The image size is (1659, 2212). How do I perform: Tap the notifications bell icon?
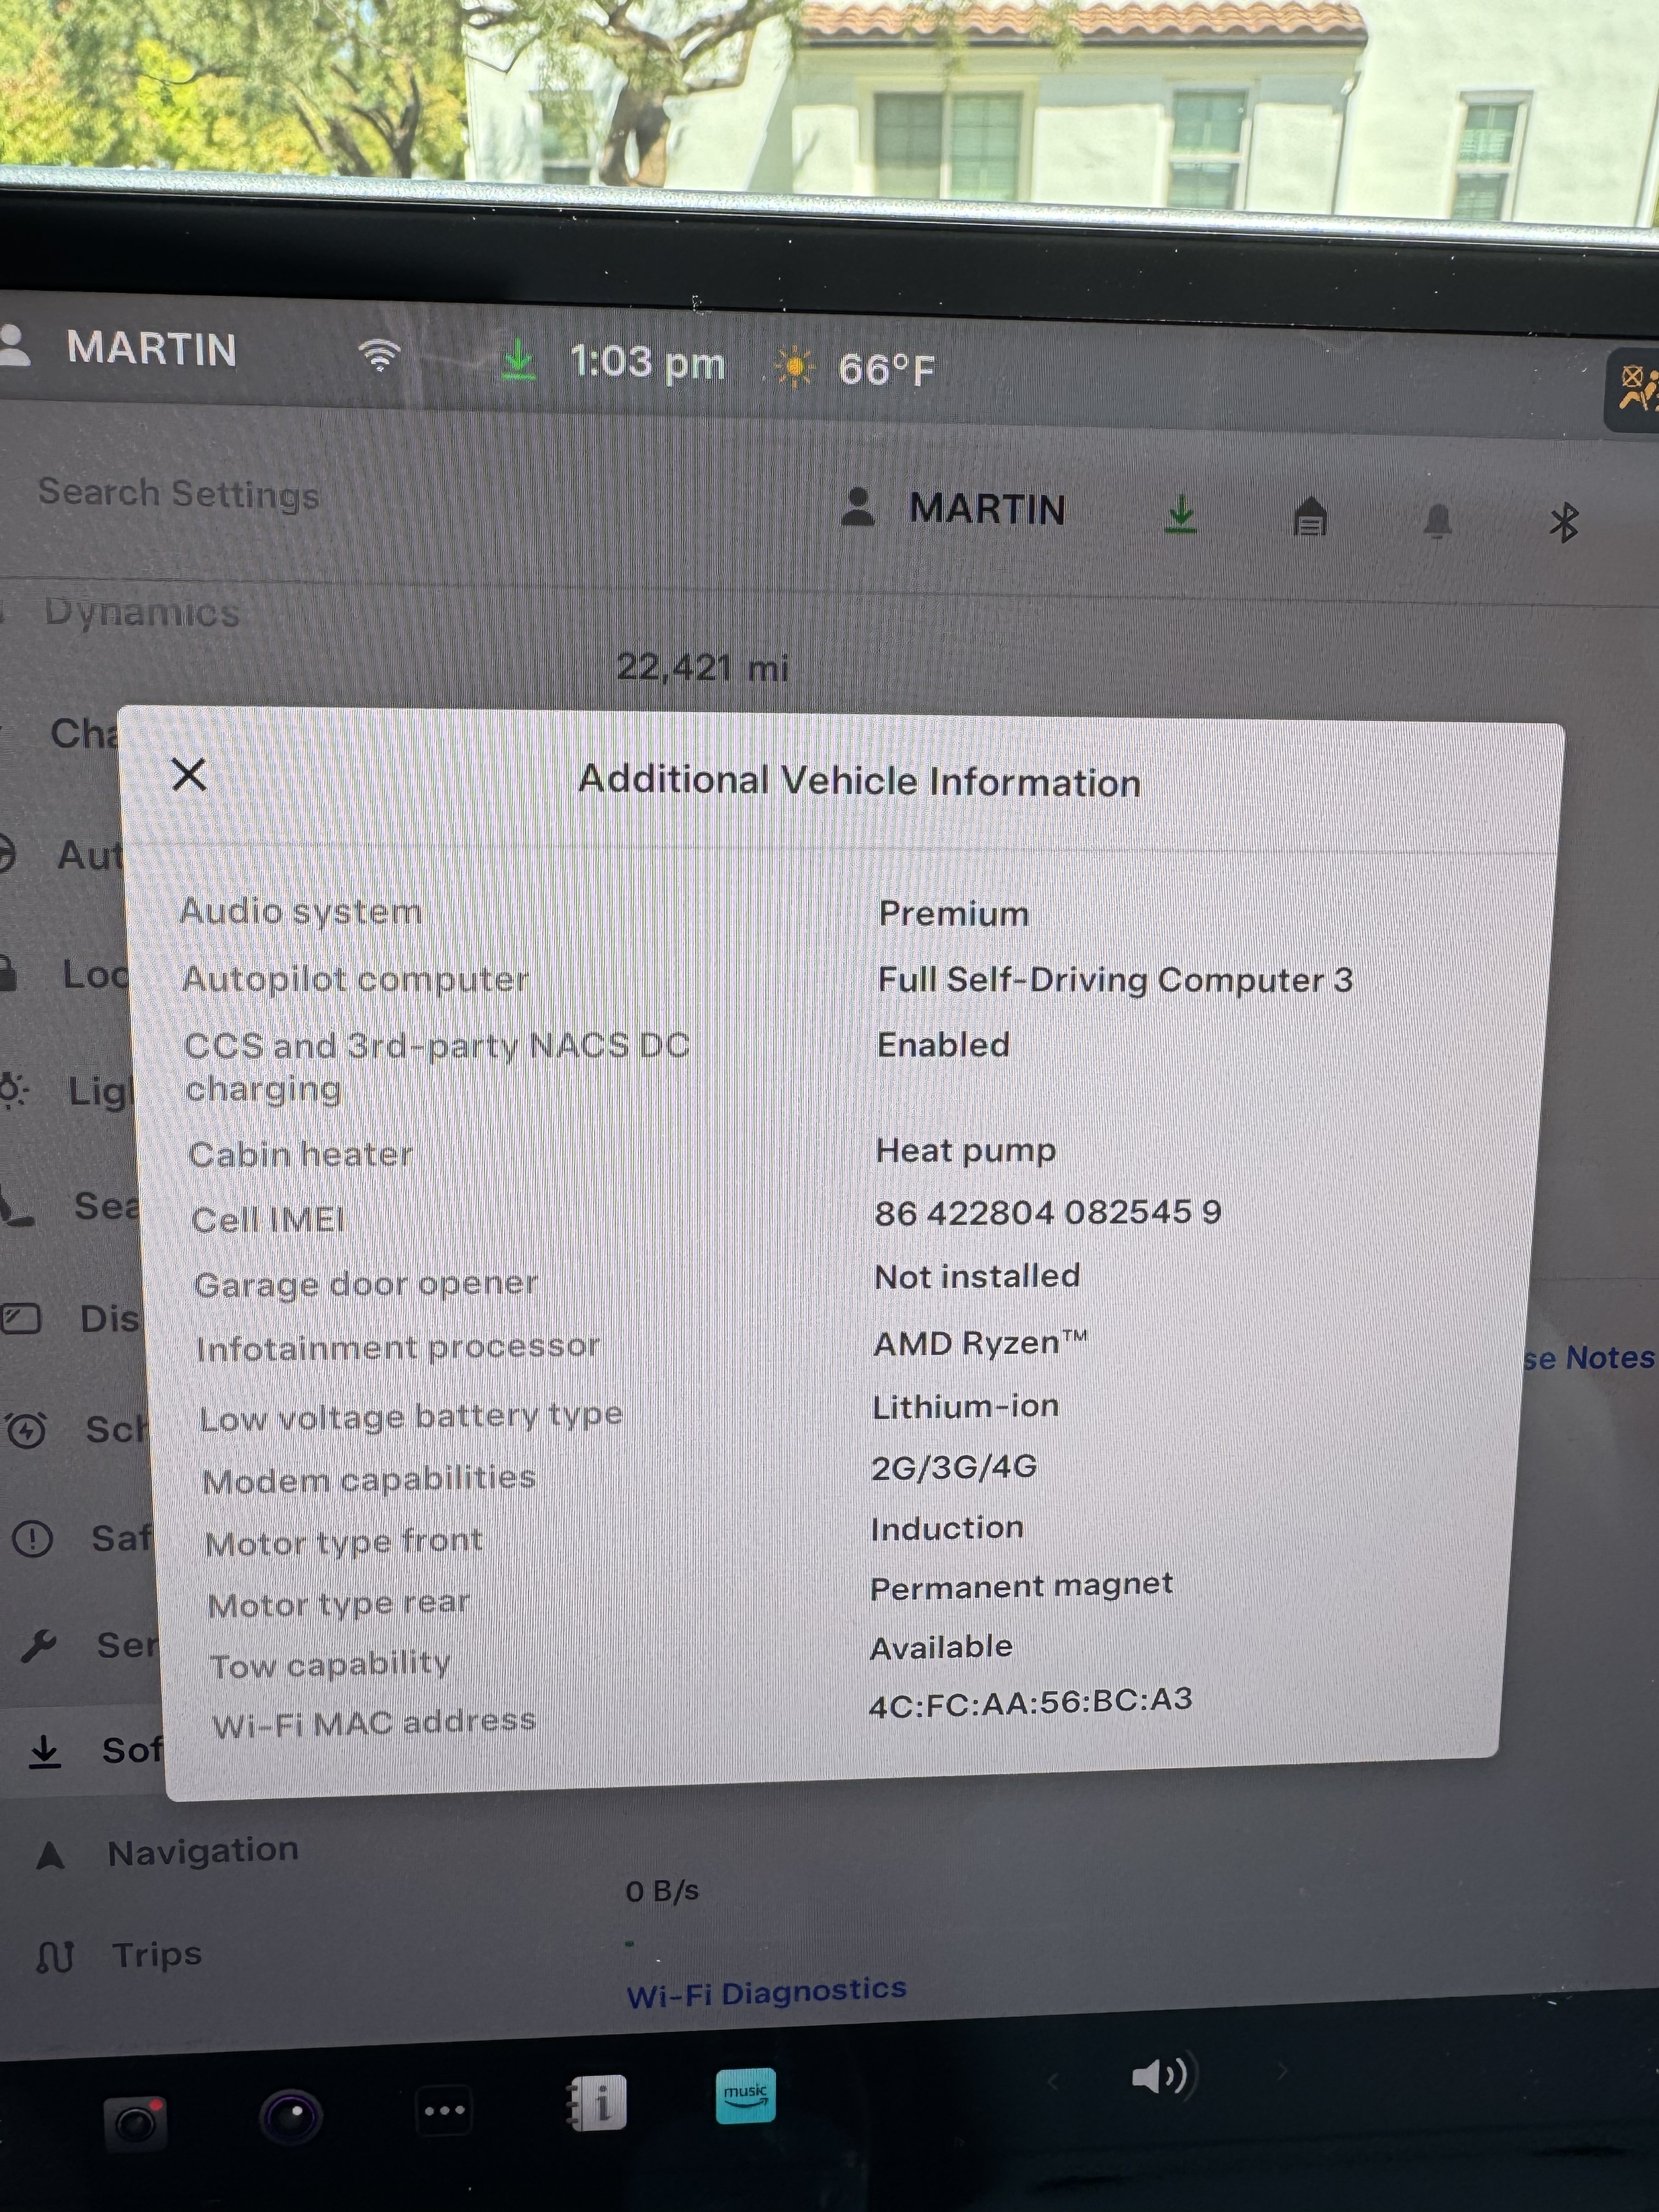click(1437, 520)
